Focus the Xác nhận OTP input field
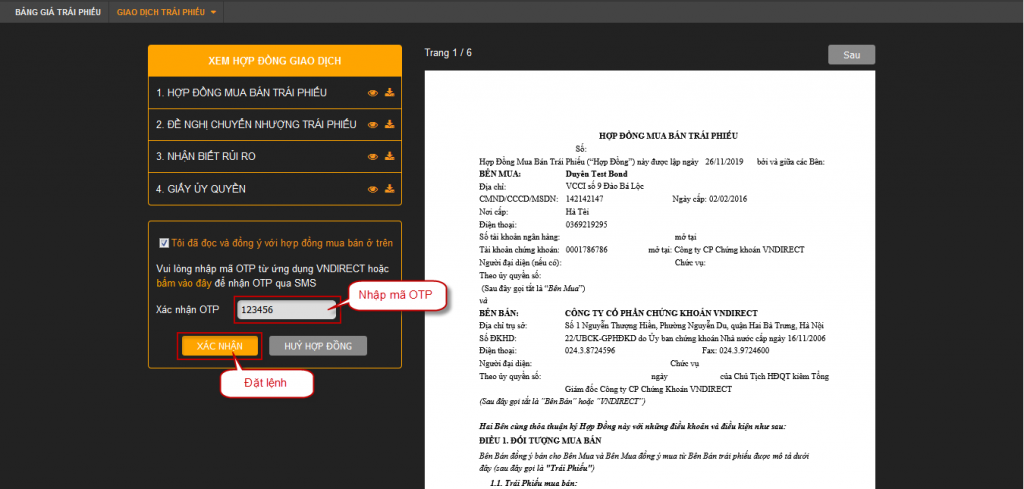The height and width of the screenshot is (489, 1024). (x=286, y=310)
